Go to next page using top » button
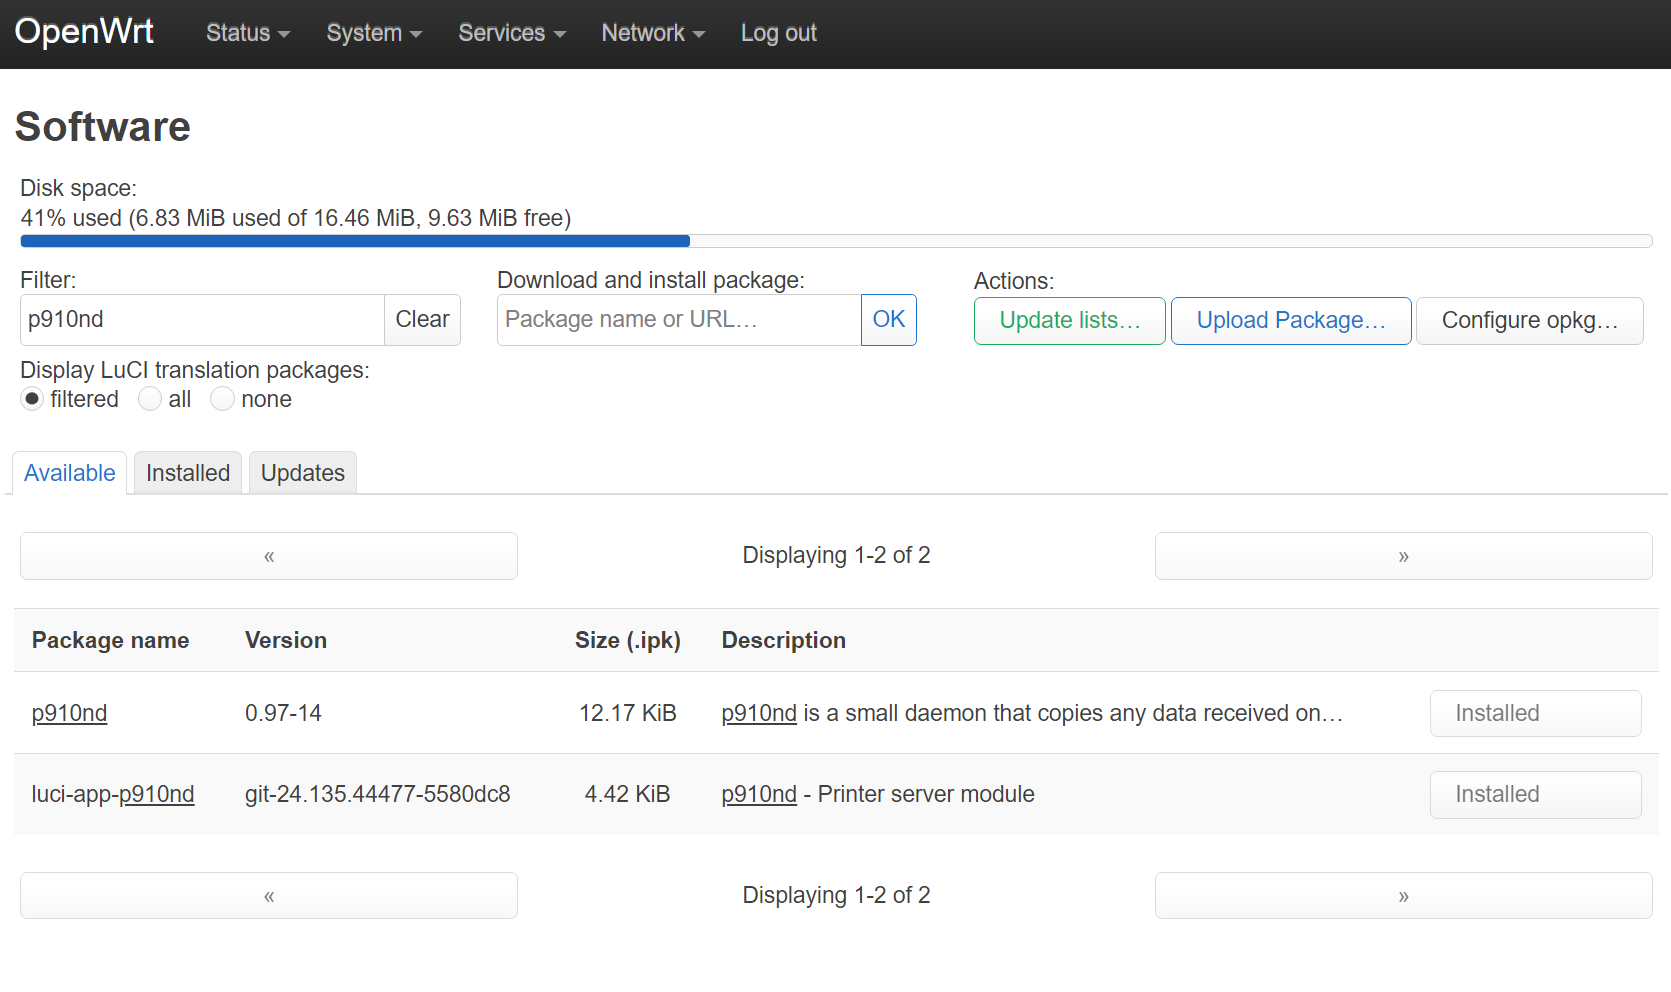The image size is (1671, 992). coord(1403,556)
